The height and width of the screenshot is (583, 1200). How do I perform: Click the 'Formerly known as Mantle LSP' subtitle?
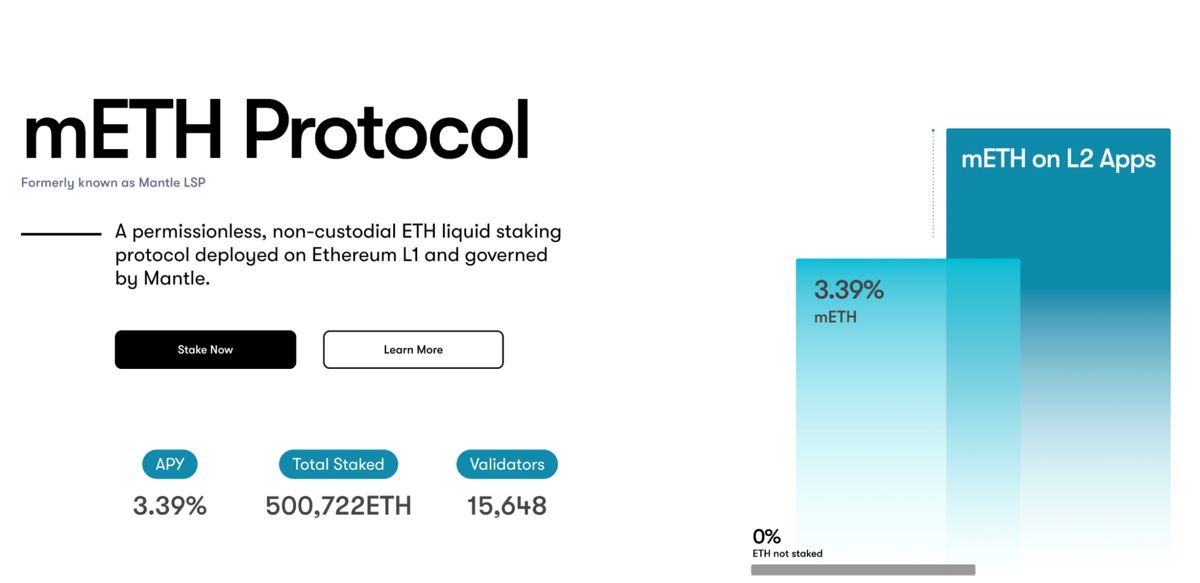coord(113,183)
